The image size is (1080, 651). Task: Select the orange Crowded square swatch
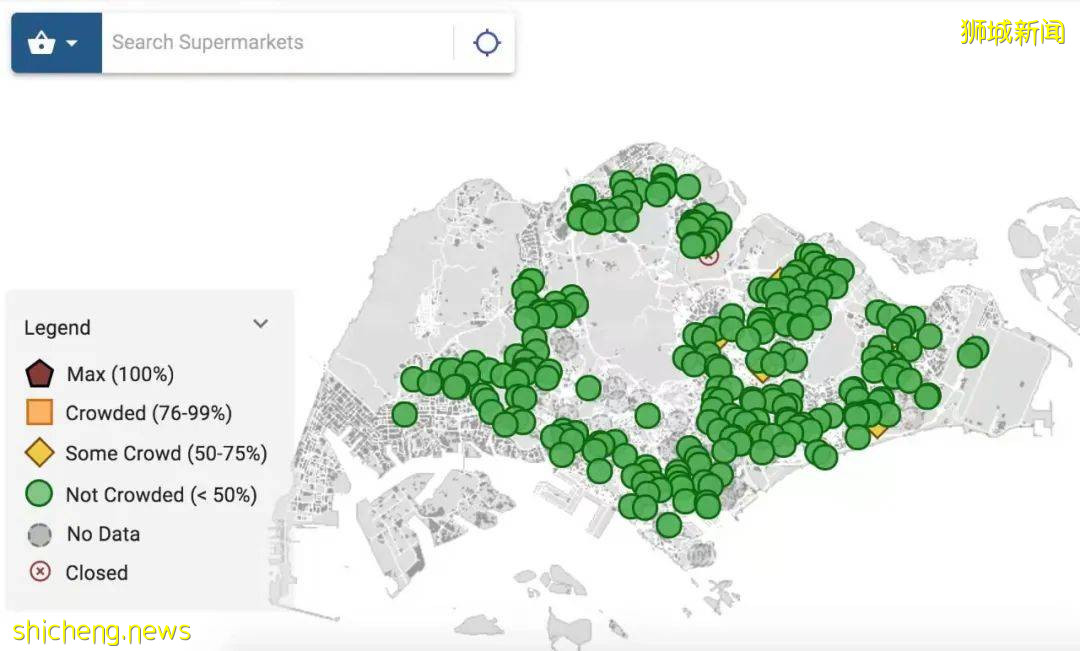coord(40,413)
